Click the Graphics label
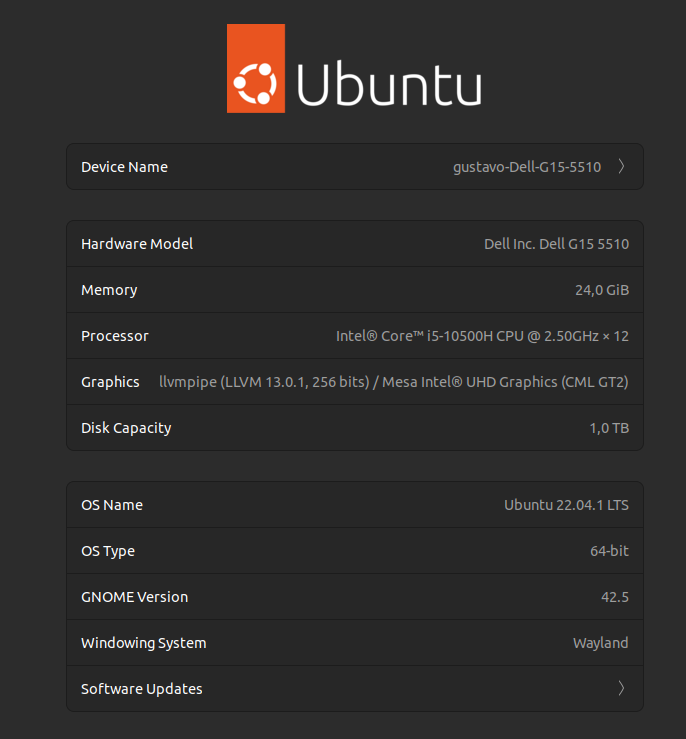 [x=110, y=382]
